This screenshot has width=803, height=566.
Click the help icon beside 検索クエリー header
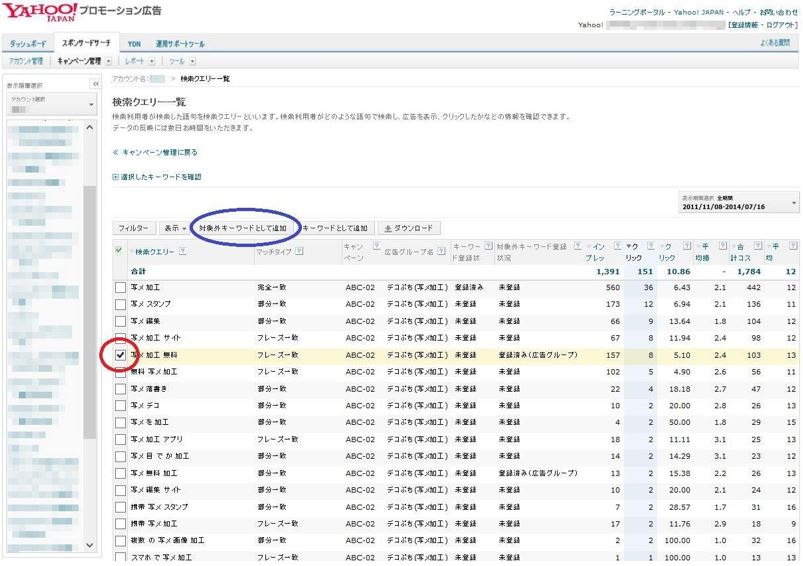(183, 251)
